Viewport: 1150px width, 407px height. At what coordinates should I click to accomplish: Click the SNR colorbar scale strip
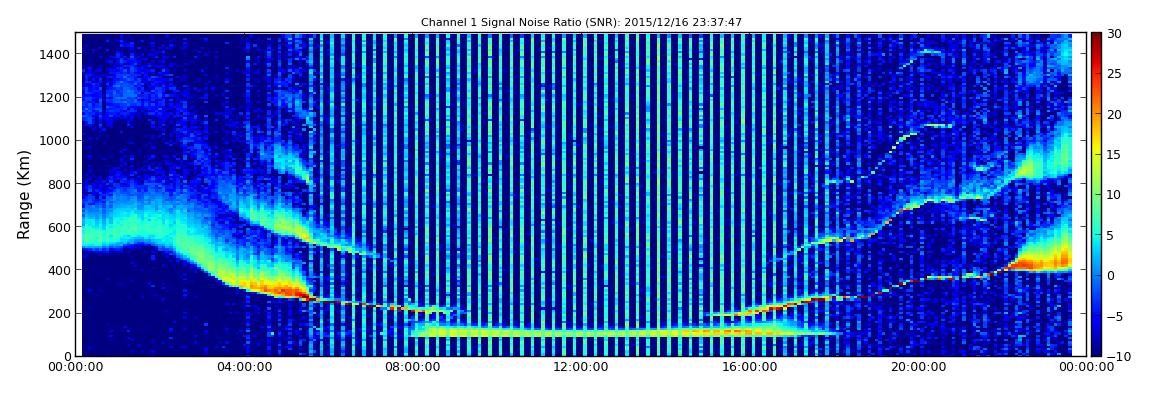pyautogui.click(x=1096, y=194)
